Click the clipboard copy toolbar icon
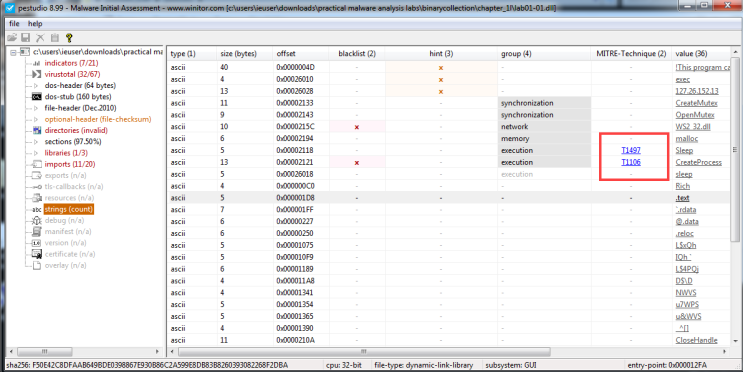 [x=54, y=37]
